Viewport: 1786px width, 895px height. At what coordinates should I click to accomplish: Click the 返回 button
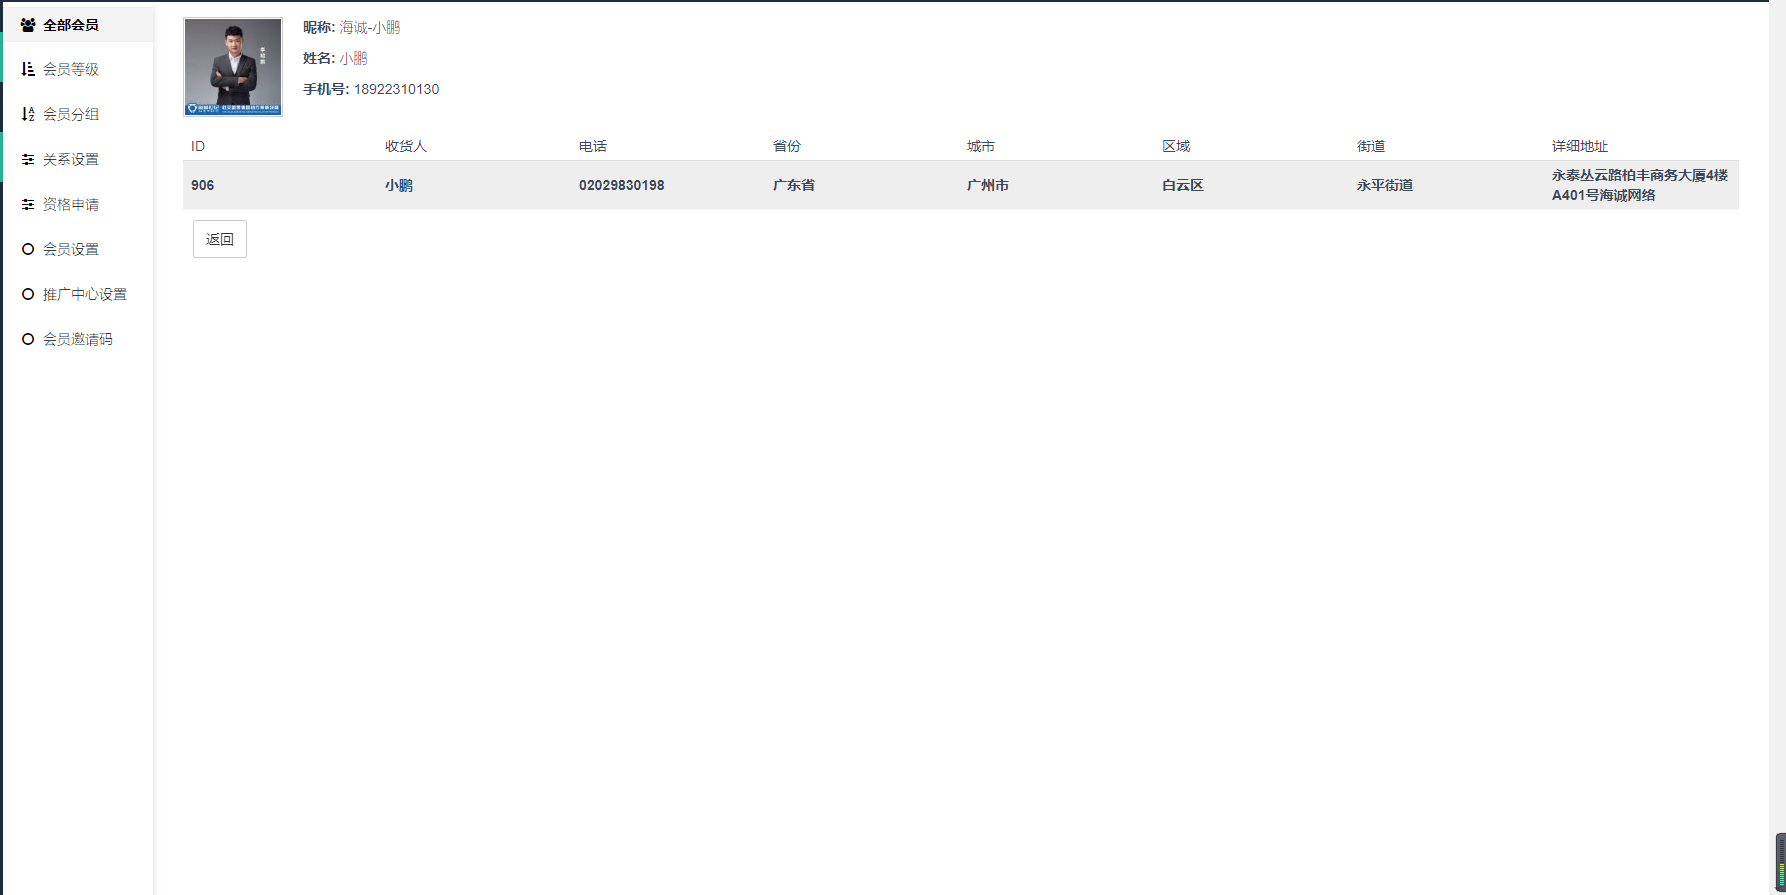coord(220,239)
